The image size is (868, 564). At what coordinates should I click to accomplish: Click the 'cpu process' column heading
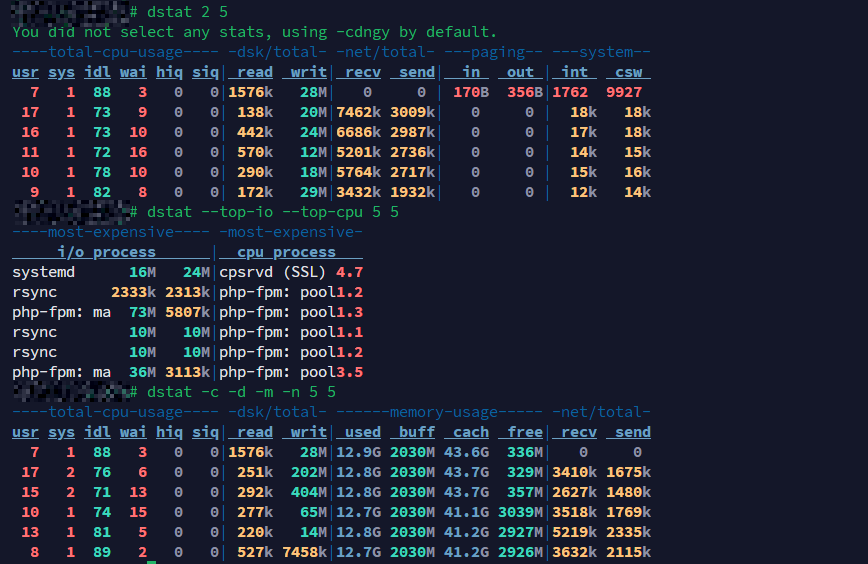point(286,252)
